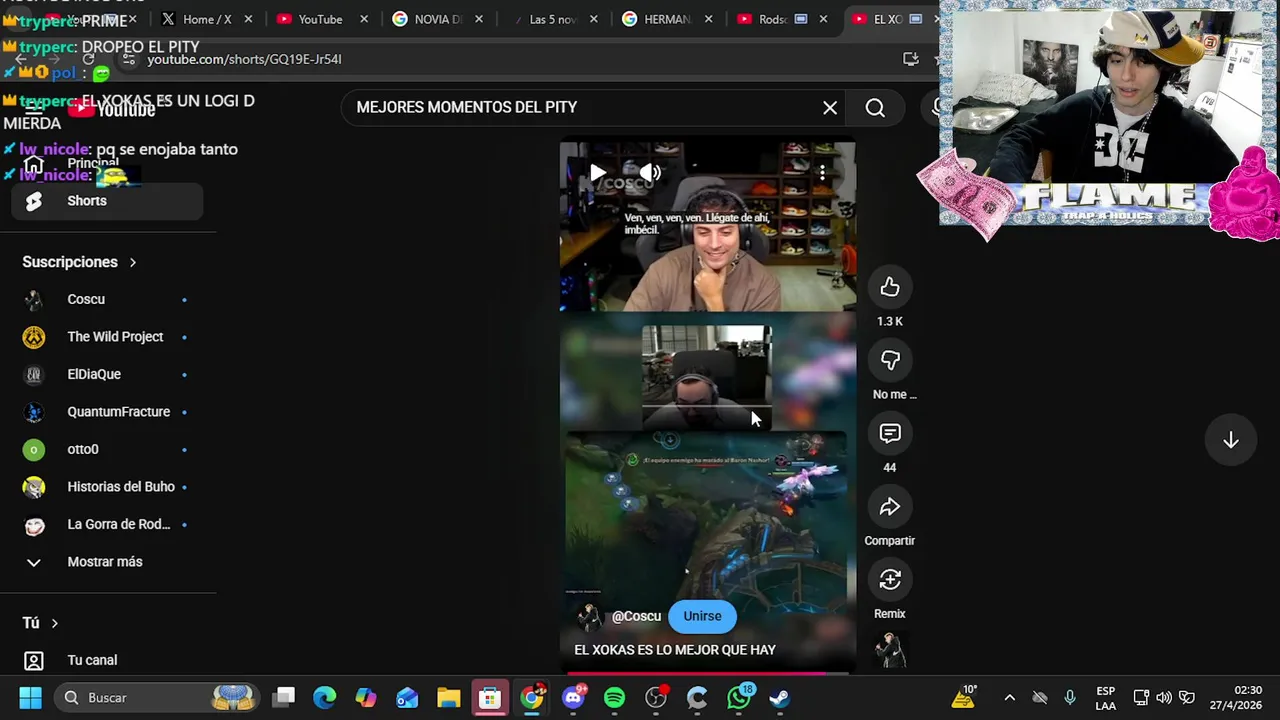Viewport: 1280px width, 720px height.
Task: Open QuantumFracture subscription channel
Action: [x=107, y=412]
